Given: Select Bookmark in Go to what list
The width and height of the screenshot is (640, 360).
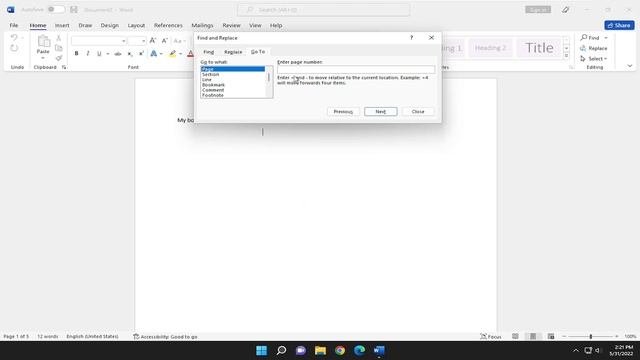Looking at the screenshot, I should point(213,85).
